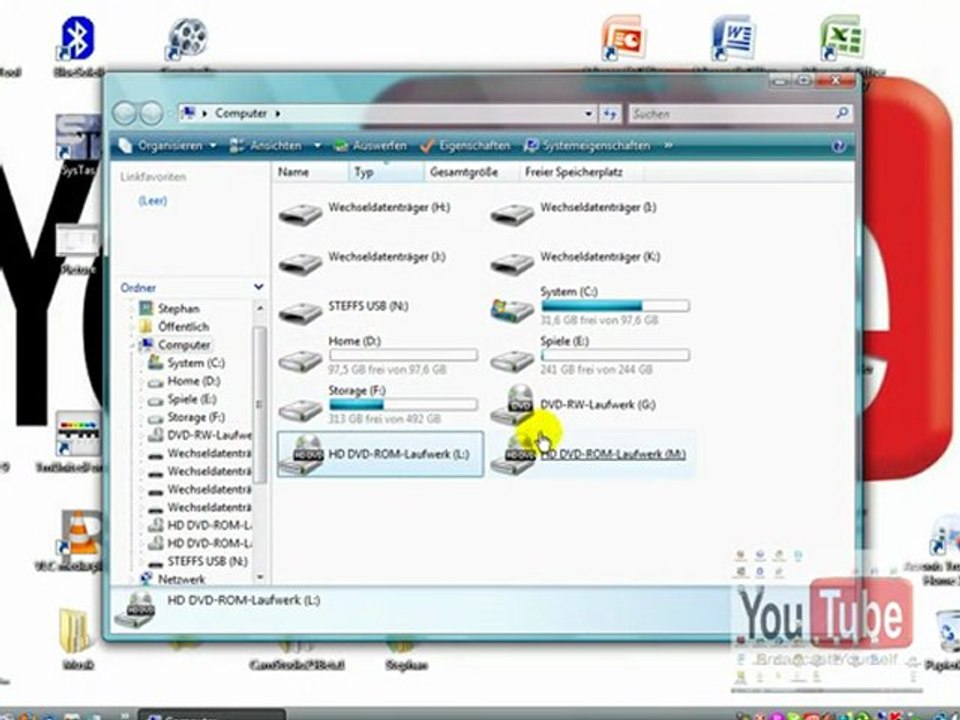
Task: Click the refresh button beside address bar
Action: pyautogui.click(x=610, y=113)
